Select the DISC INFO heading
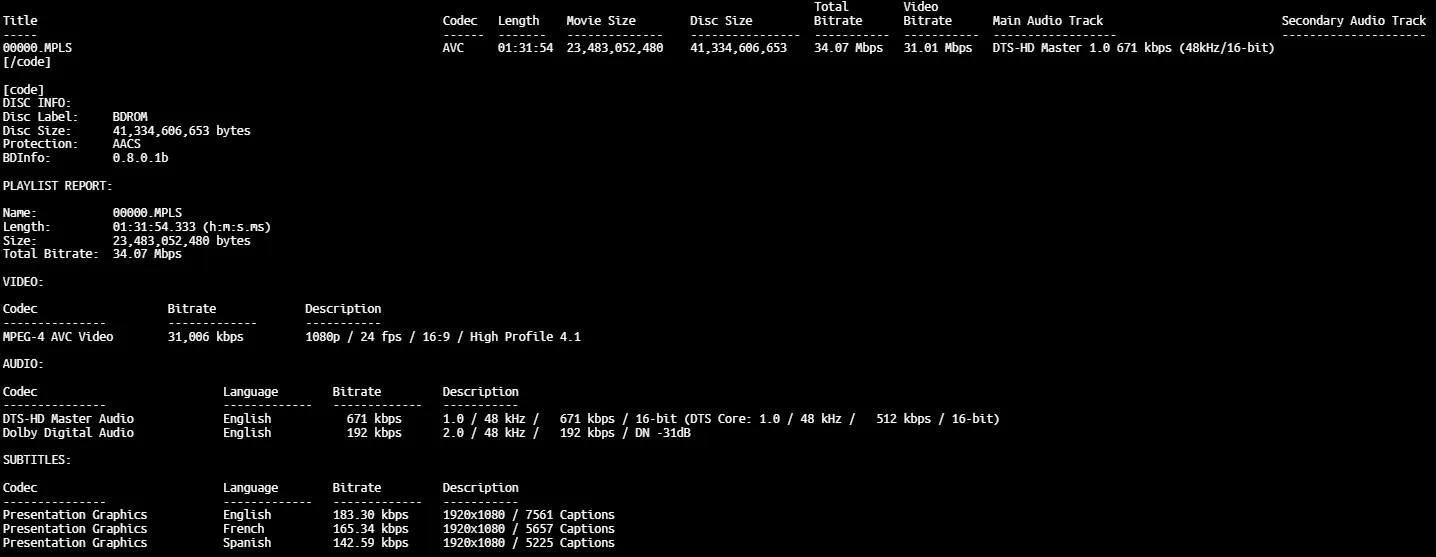Image resolution: width=1436 pixels, height=557 pixels. tap(37, 103)
